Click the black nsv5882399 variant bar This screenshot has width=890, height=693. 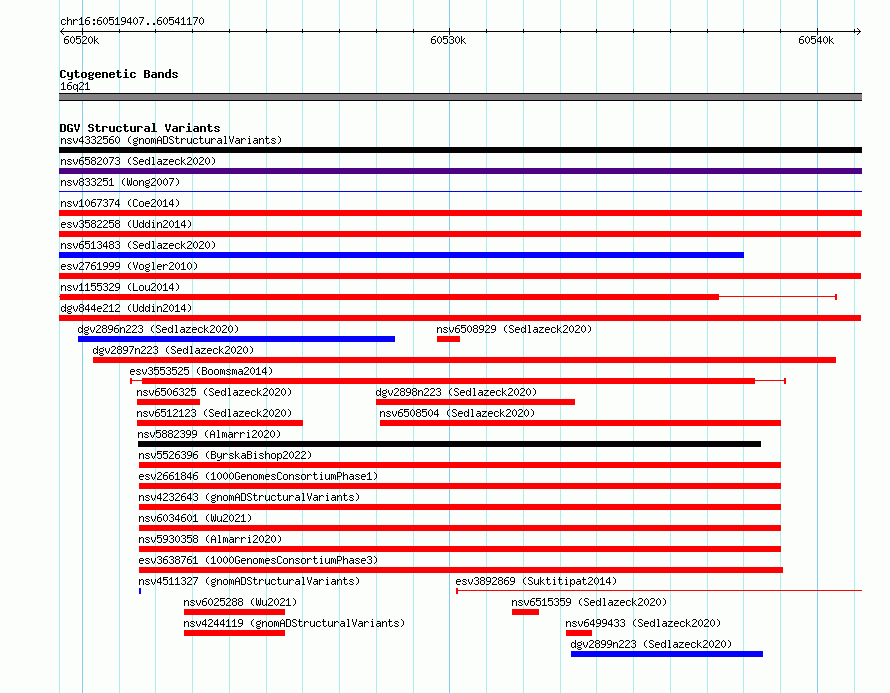(450, 444)
